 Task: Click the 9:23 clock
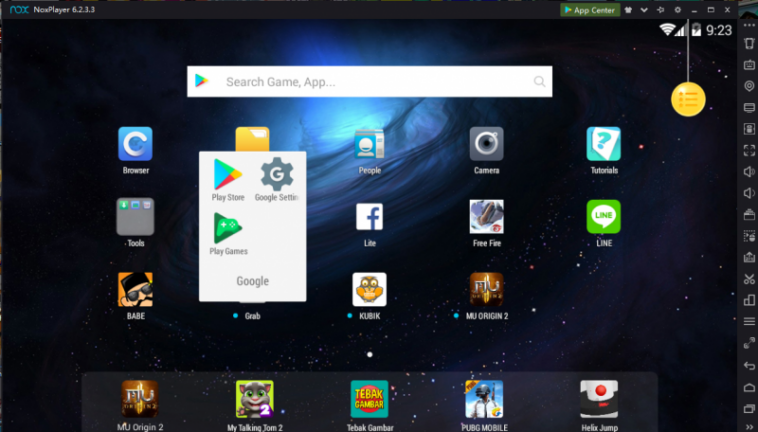719,30
